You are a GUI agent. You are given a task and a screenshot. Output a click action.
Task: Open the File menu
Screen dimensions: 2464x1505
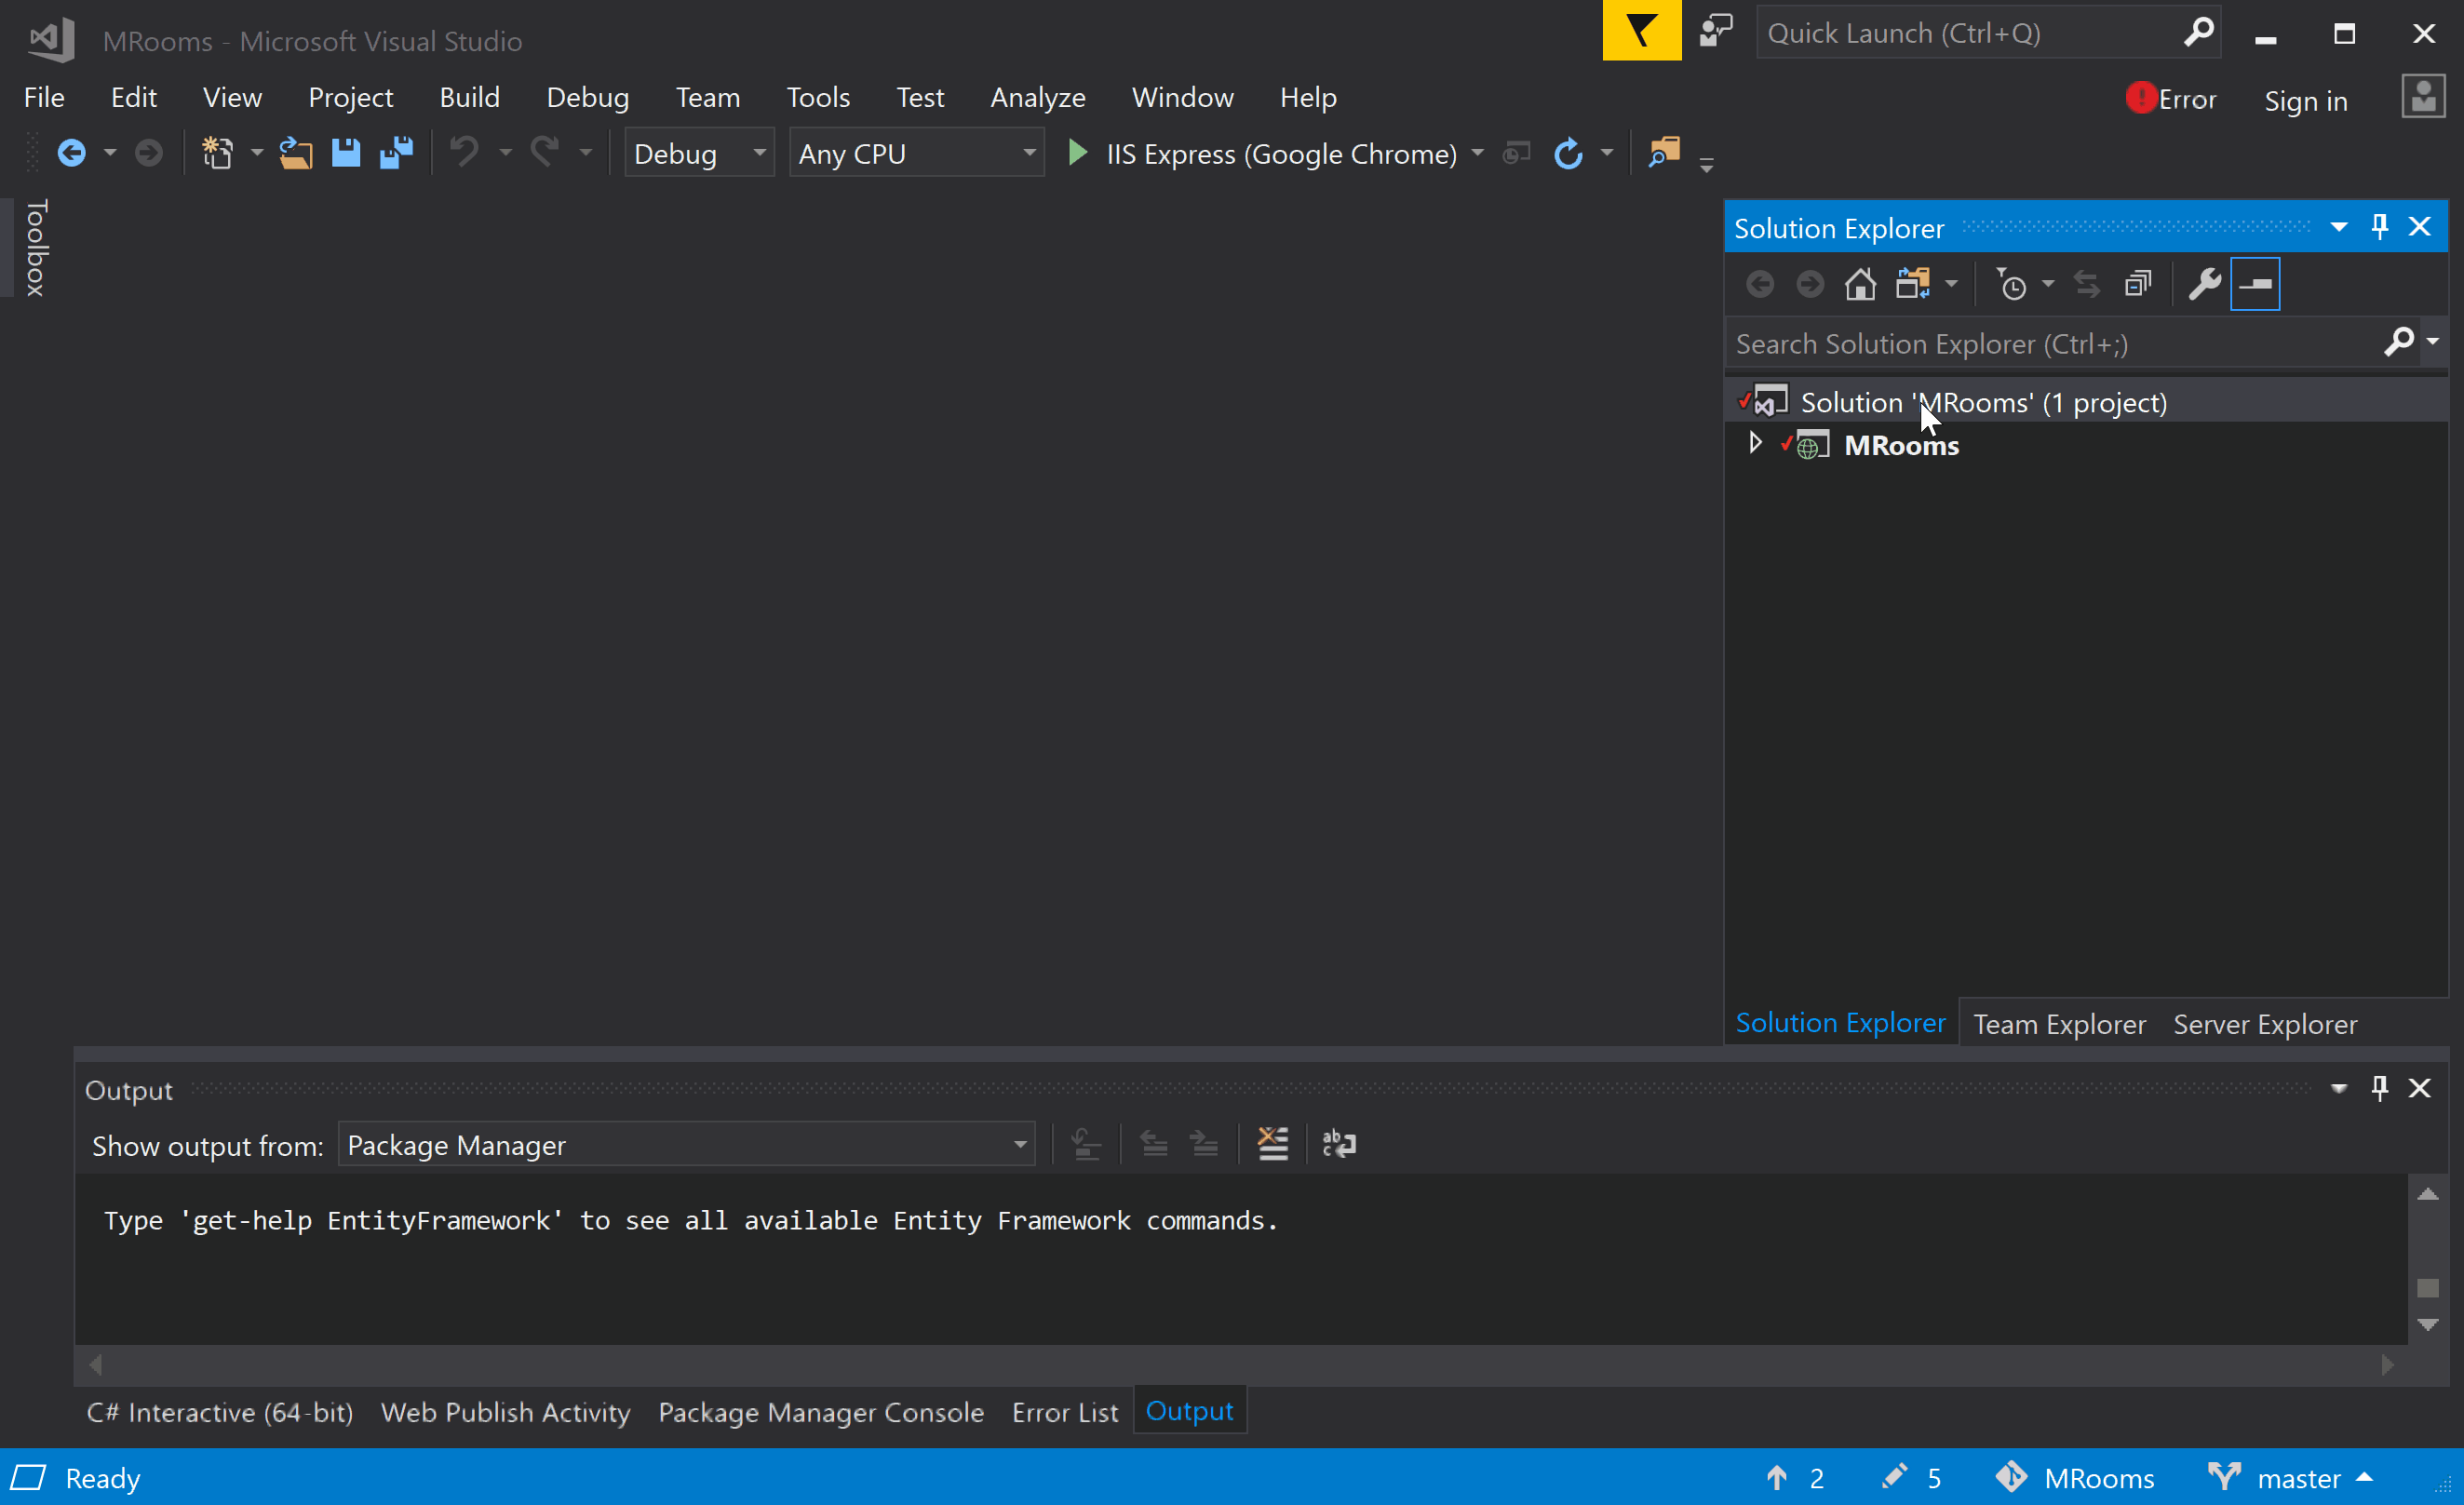(44, 97)
